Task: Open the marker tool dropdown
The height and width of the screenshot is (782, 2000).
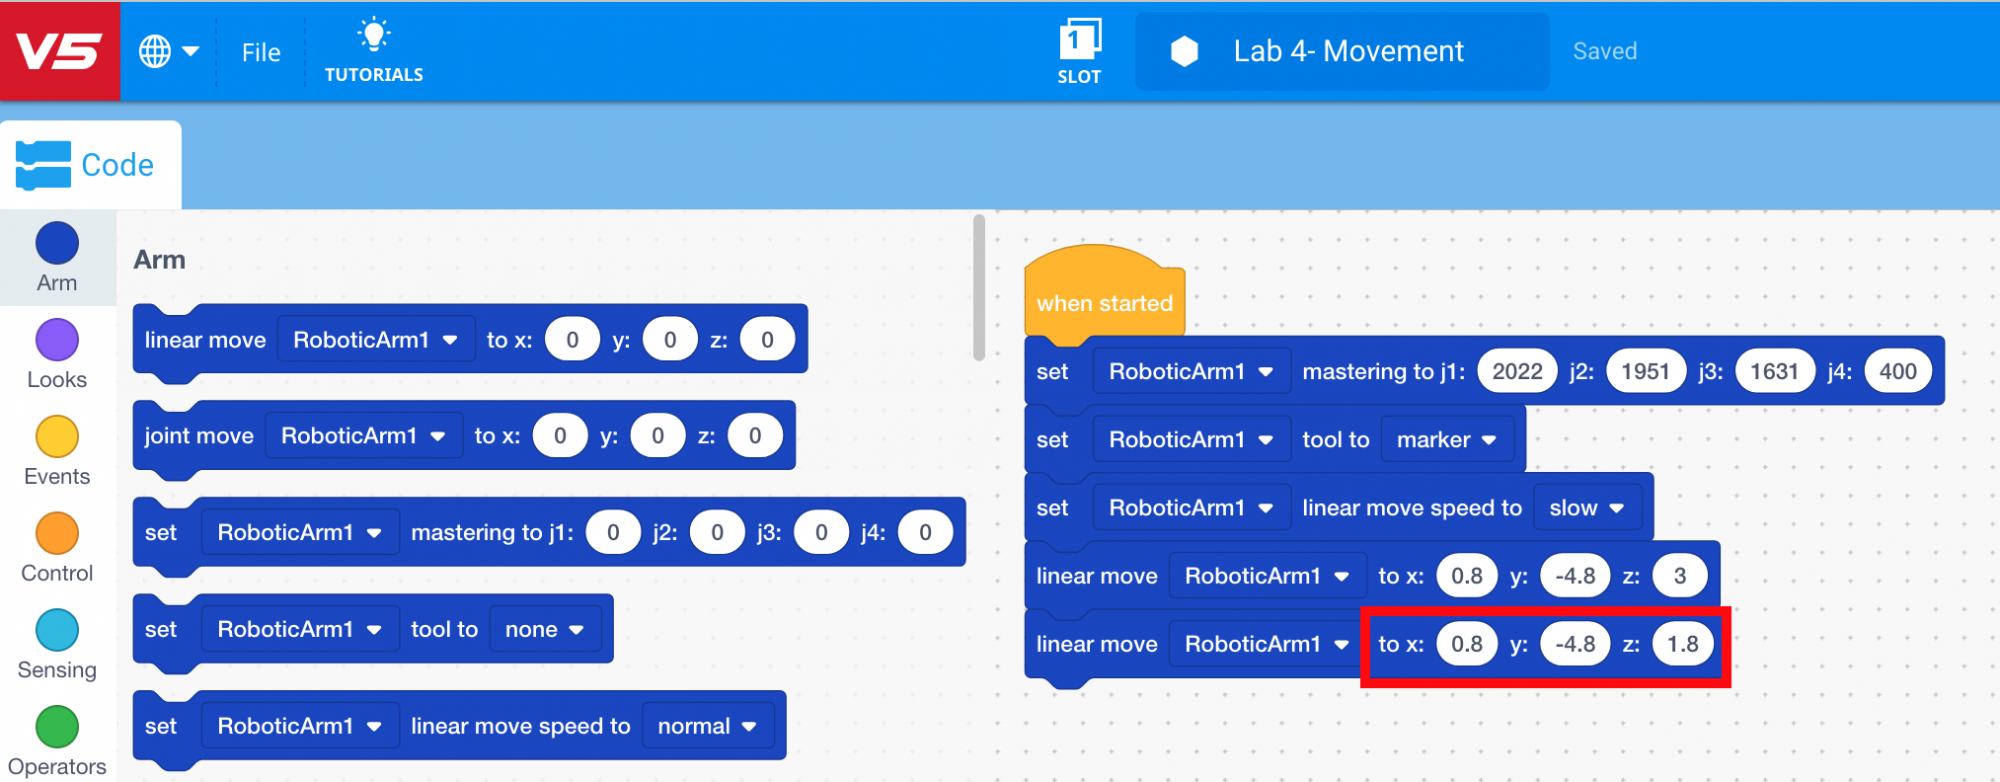Action: tap(1446, 440)
